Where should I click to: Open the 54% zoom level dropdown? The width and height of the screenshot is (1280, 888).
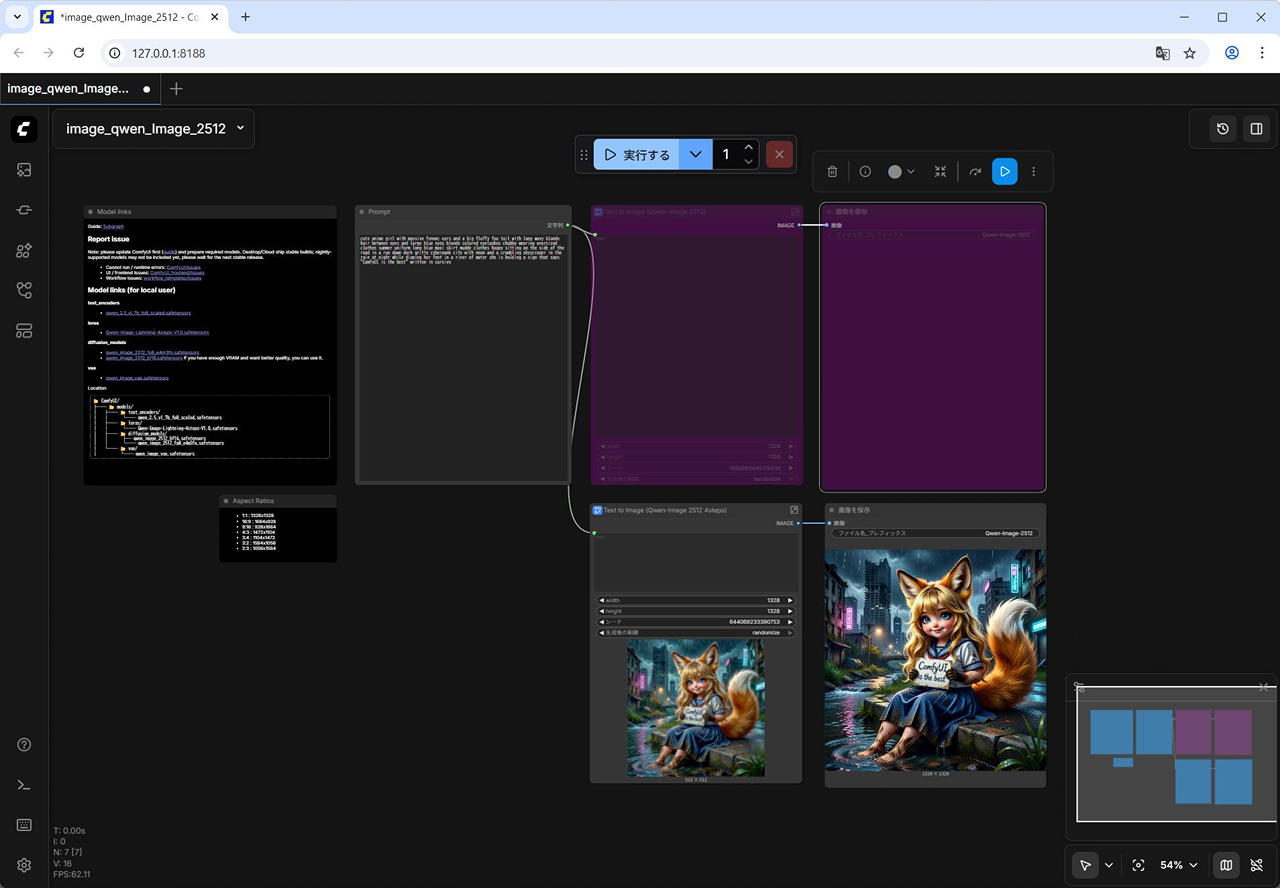click(x=1178, y=865)
